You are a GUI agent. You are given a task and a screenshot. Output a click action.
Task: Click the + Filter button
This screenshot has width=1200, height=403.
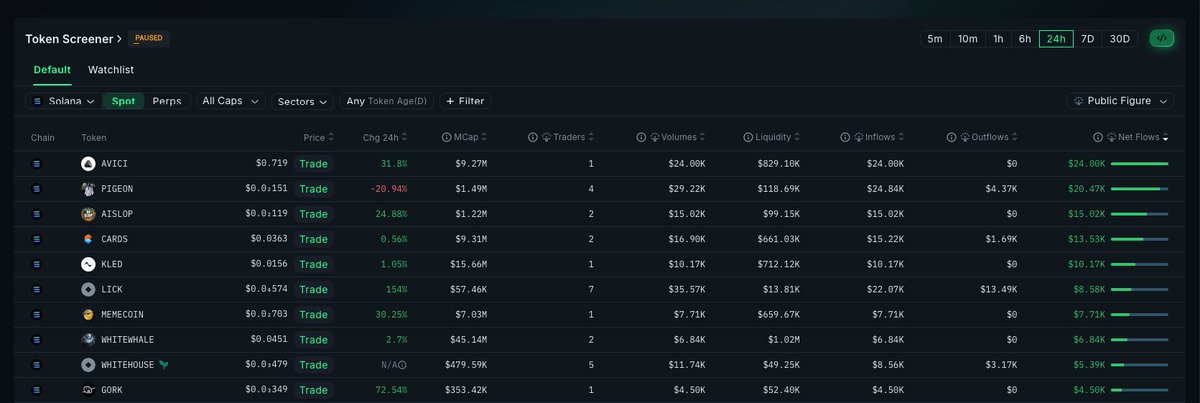point(465,101)
